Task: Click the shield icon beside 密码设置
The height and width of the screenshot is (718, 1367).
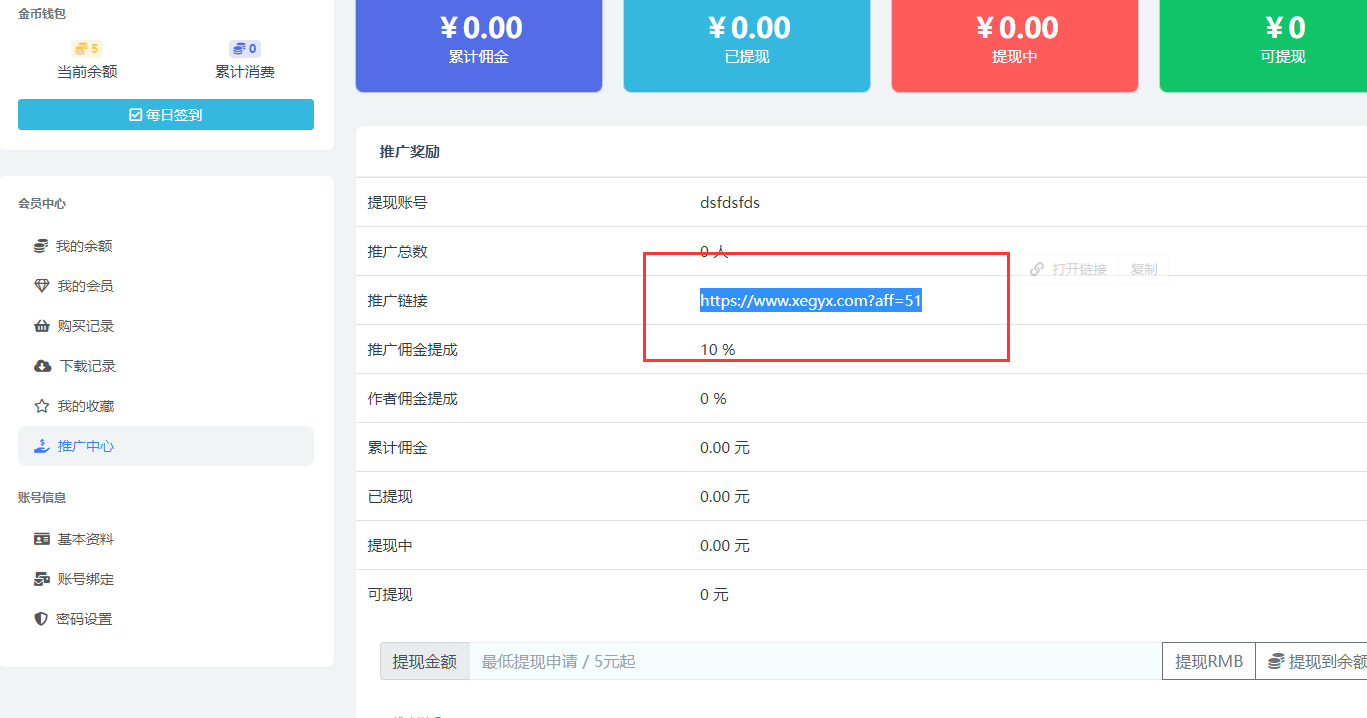Action: point(41,619)
